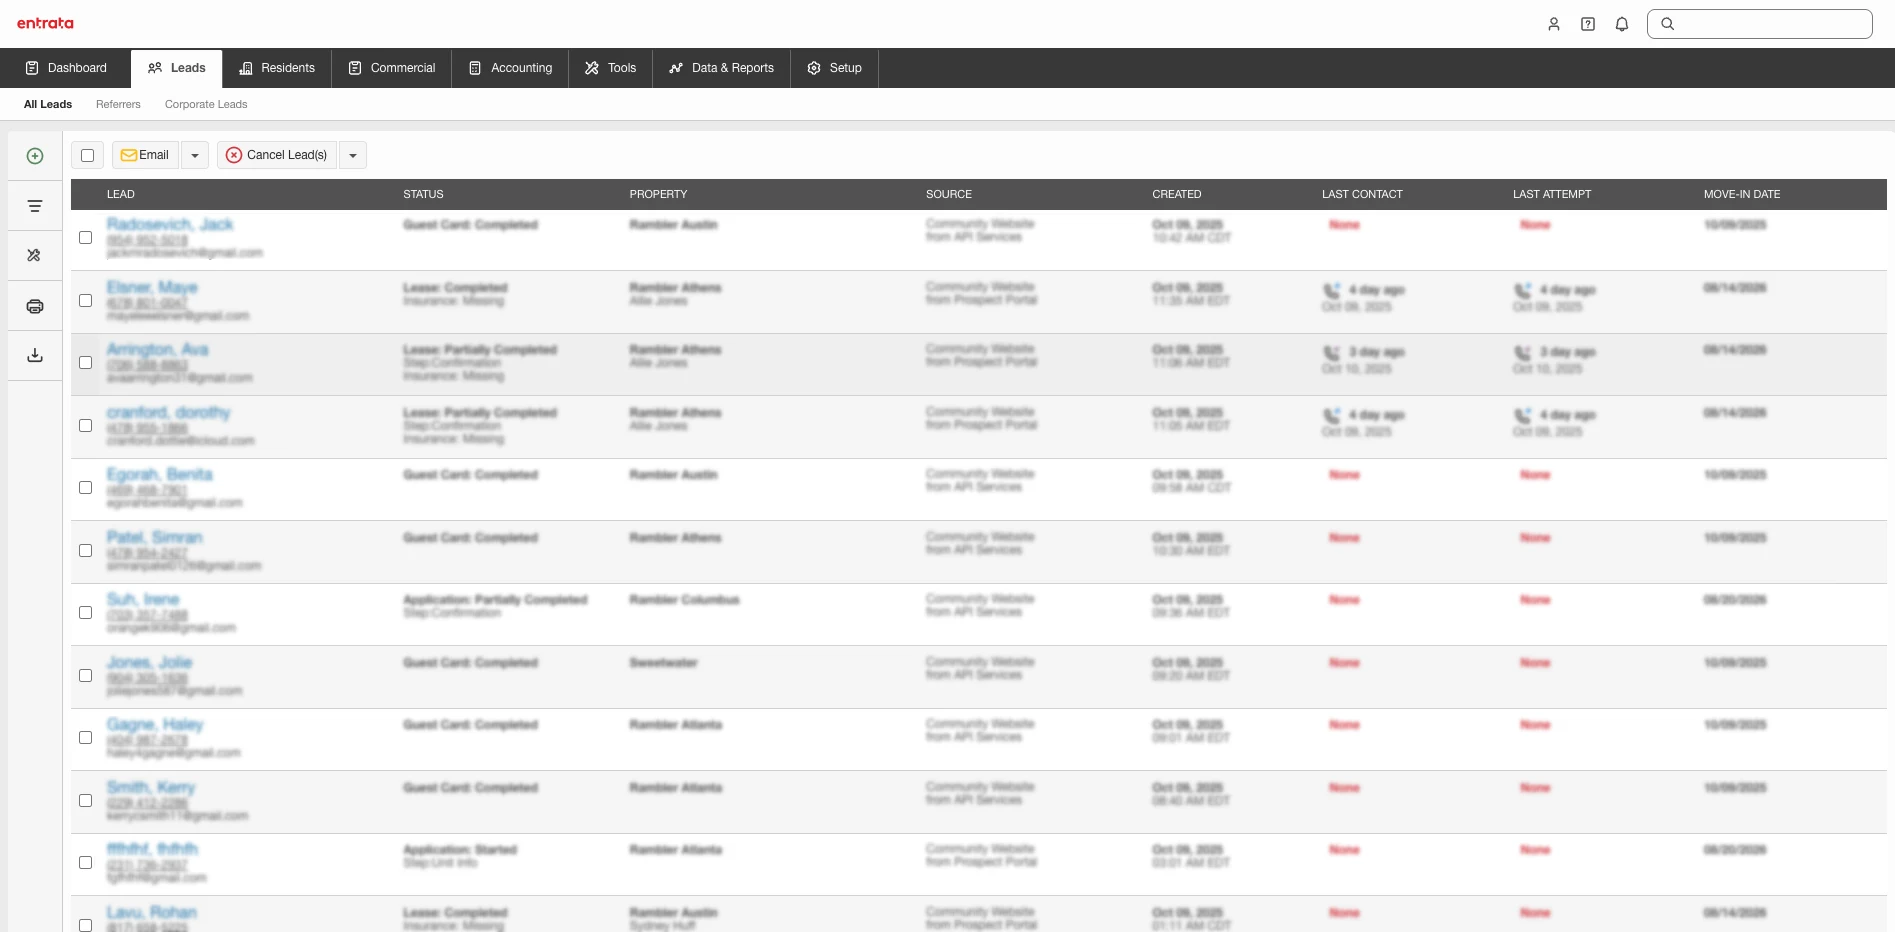Click the tools icon in left sidebar
The image size is (1895, 932).
(x=35, y=256)
